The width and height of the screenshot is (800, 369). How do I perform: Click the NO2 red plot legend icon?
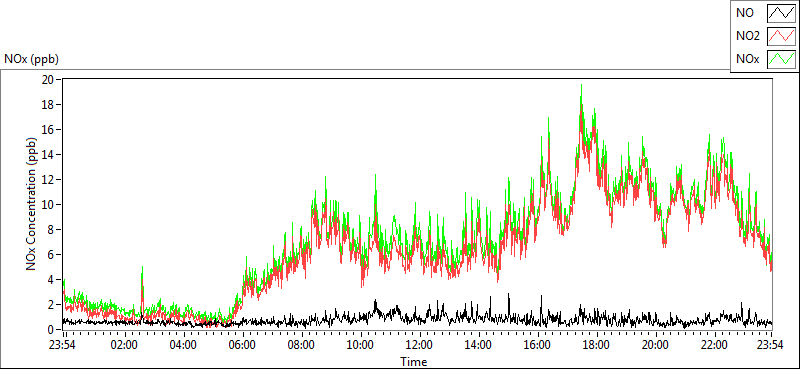(x=781, y=37)
